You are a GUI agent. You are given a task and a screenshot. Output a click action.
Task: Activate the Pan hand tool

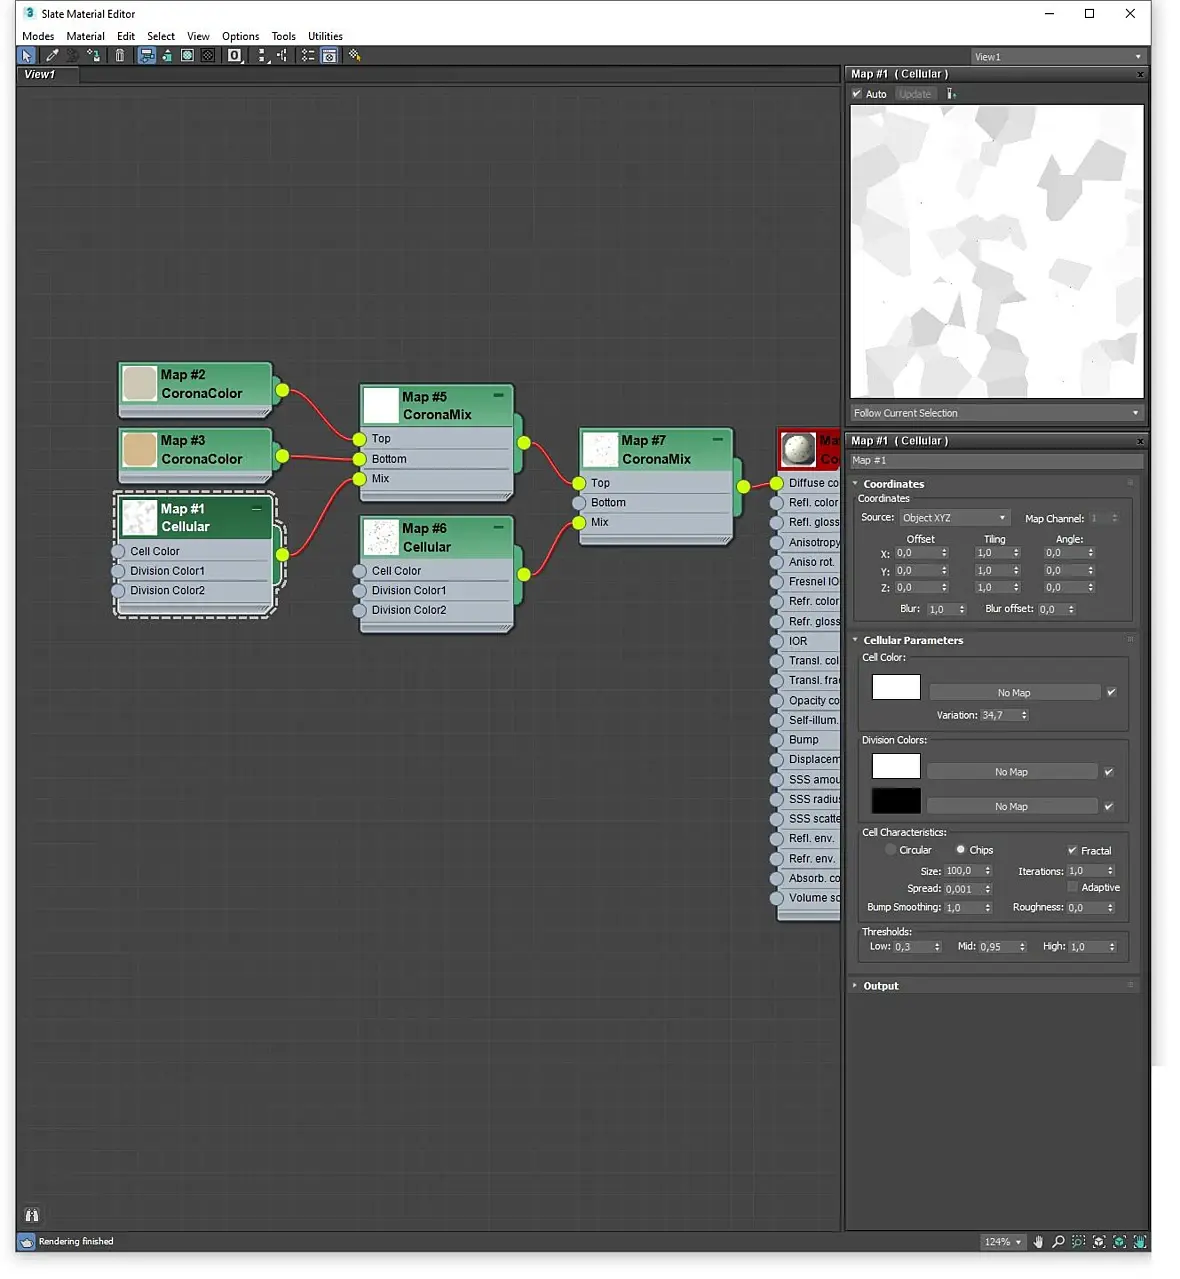(1038, 1242)
